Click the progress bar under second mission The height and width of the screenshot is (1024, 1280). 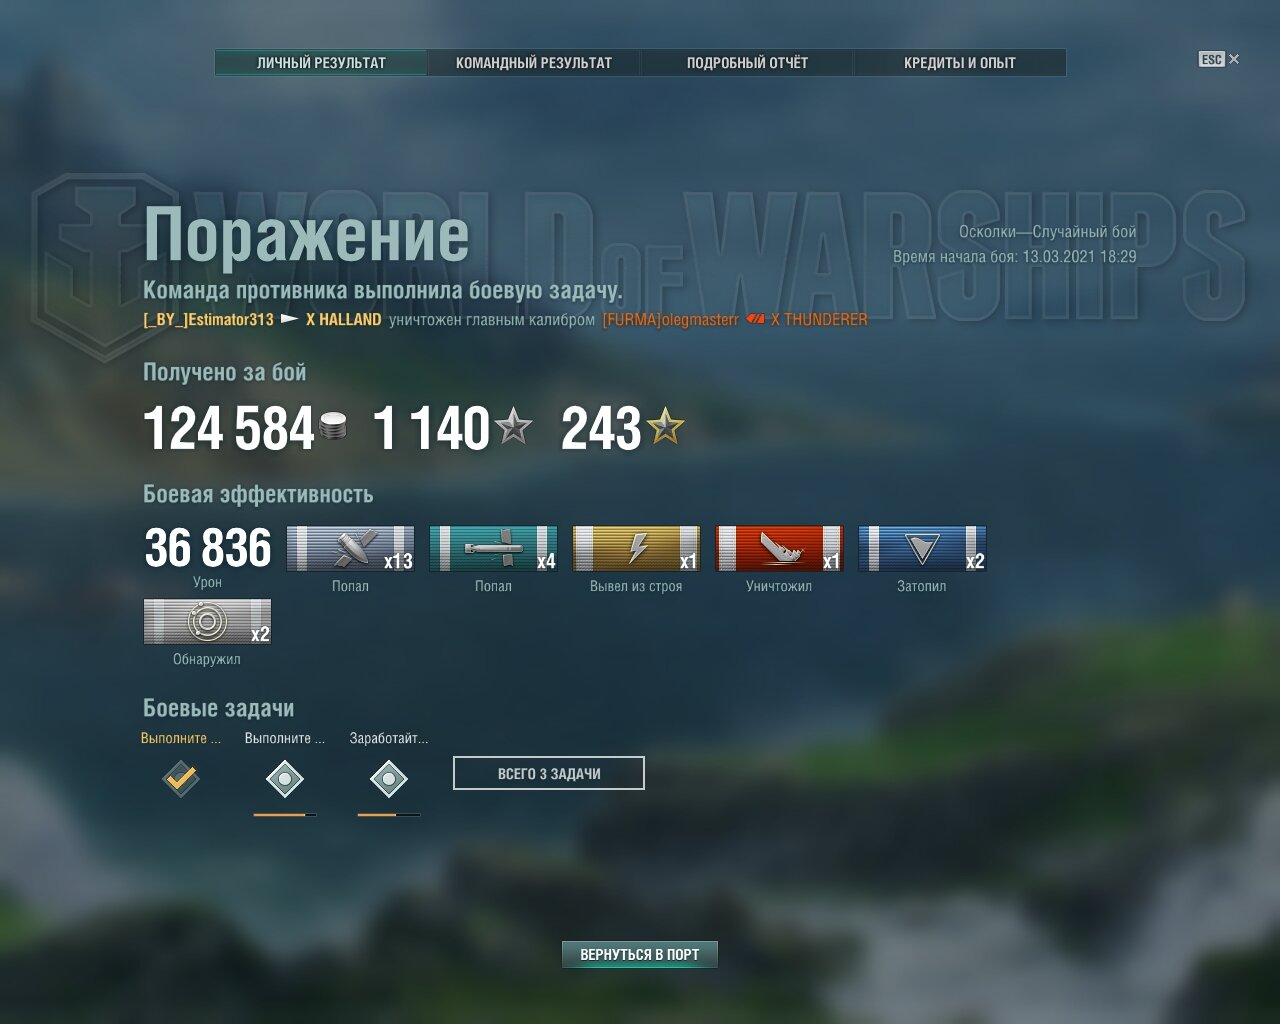pyautogui.click(x=285, y=815)
